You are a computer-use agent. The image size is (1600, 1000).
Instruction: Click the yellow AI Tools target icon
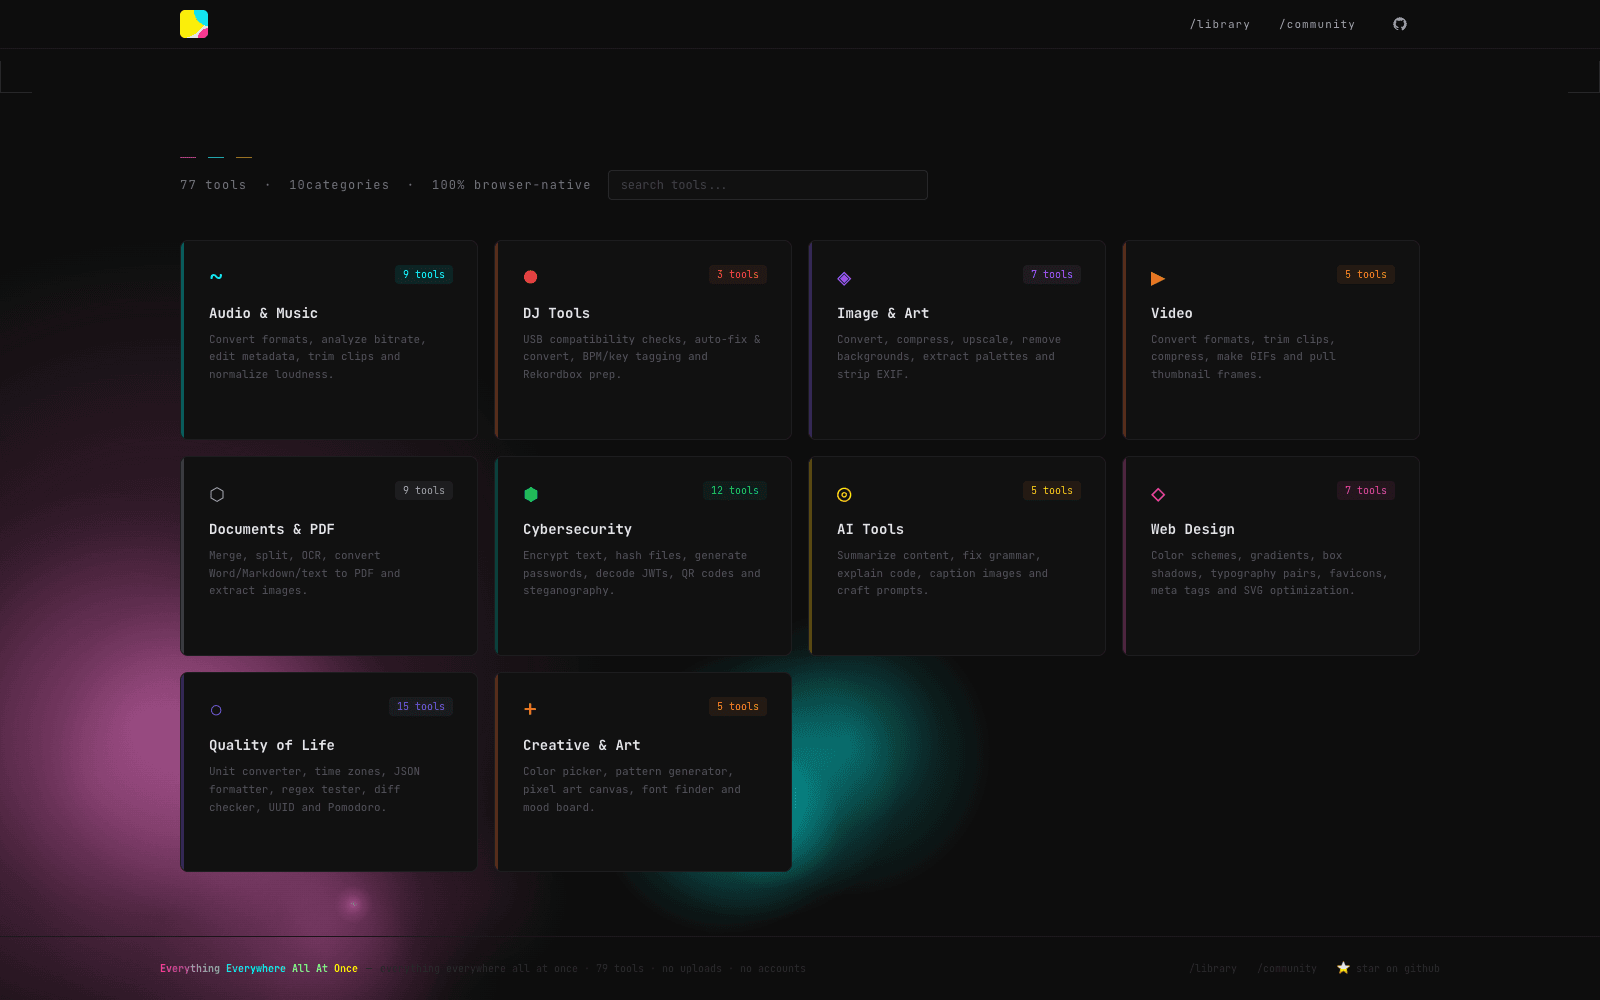click(844, 494)
